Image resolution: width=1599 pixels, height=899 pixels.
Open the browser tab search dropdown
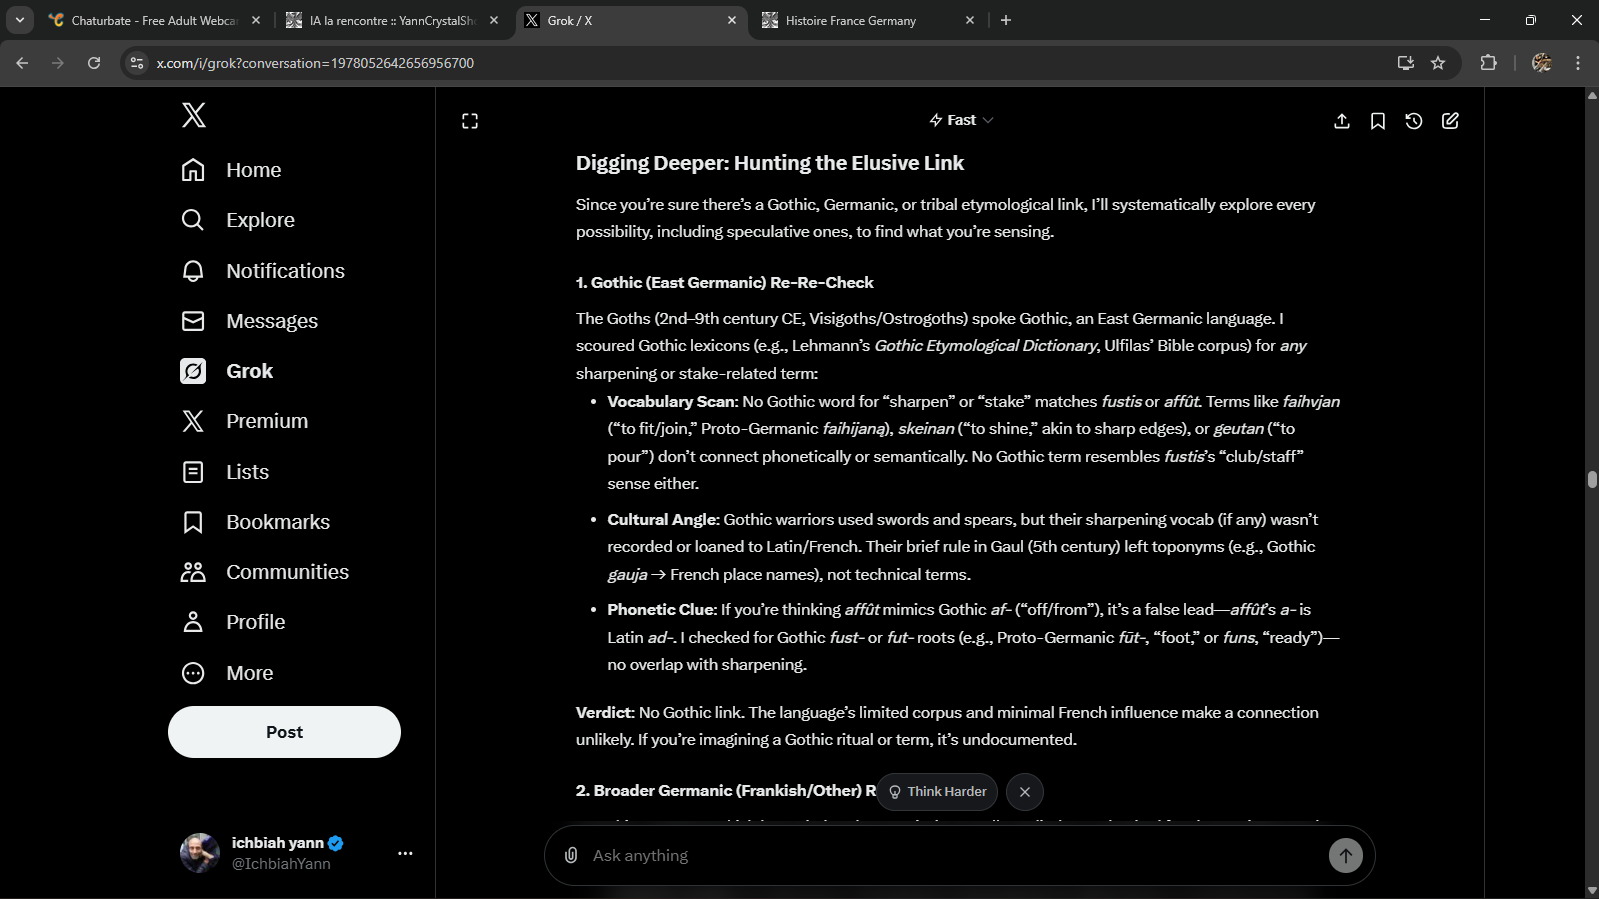[20, 20]
